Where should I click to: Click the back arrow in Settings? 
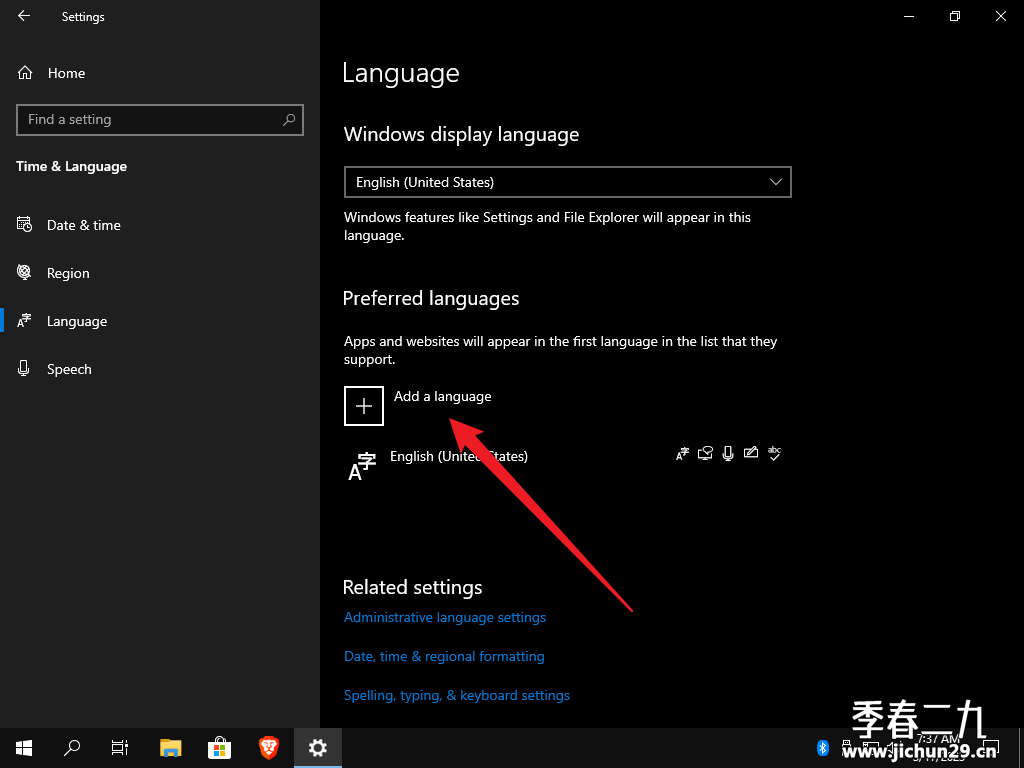click(x=24, y=16)
